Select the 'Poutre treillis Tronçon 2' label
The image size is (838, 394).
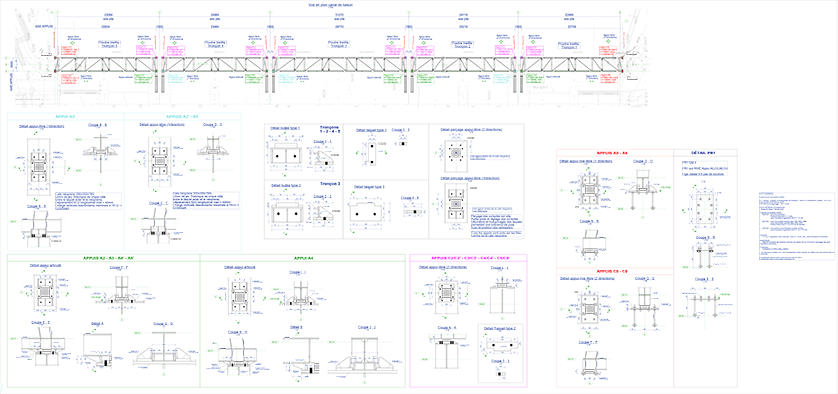[463, 44]
